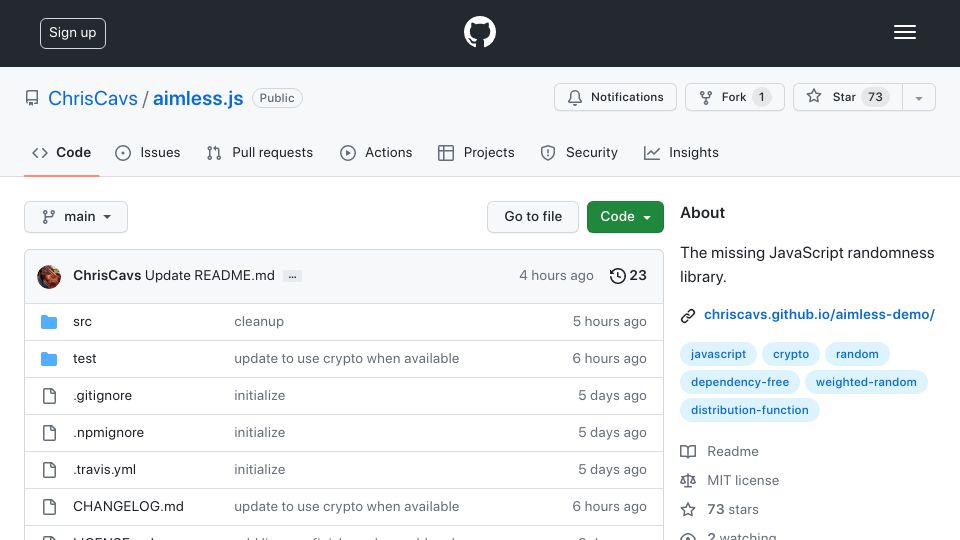The height and width of the screenshot is (540, 960).
Task: Open the main branch selector dropdown
Action: [x=76, y=217]
